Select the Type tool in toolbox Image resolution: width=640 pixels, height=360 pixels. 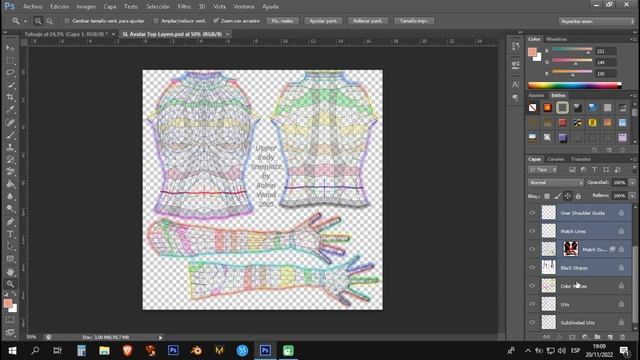click(x=10, y=234)
